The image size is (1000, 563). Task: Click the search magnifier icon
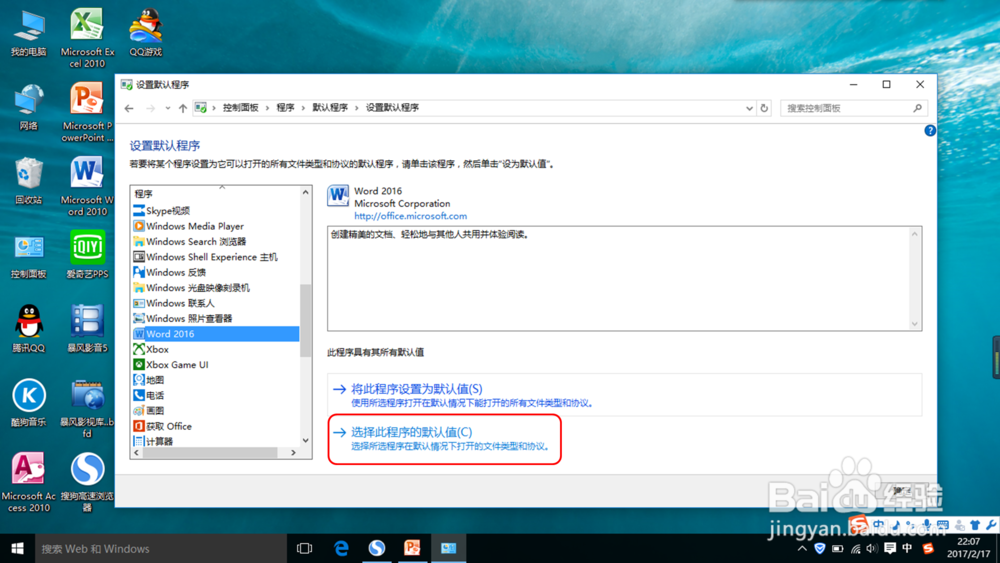(x=917, y=108)
